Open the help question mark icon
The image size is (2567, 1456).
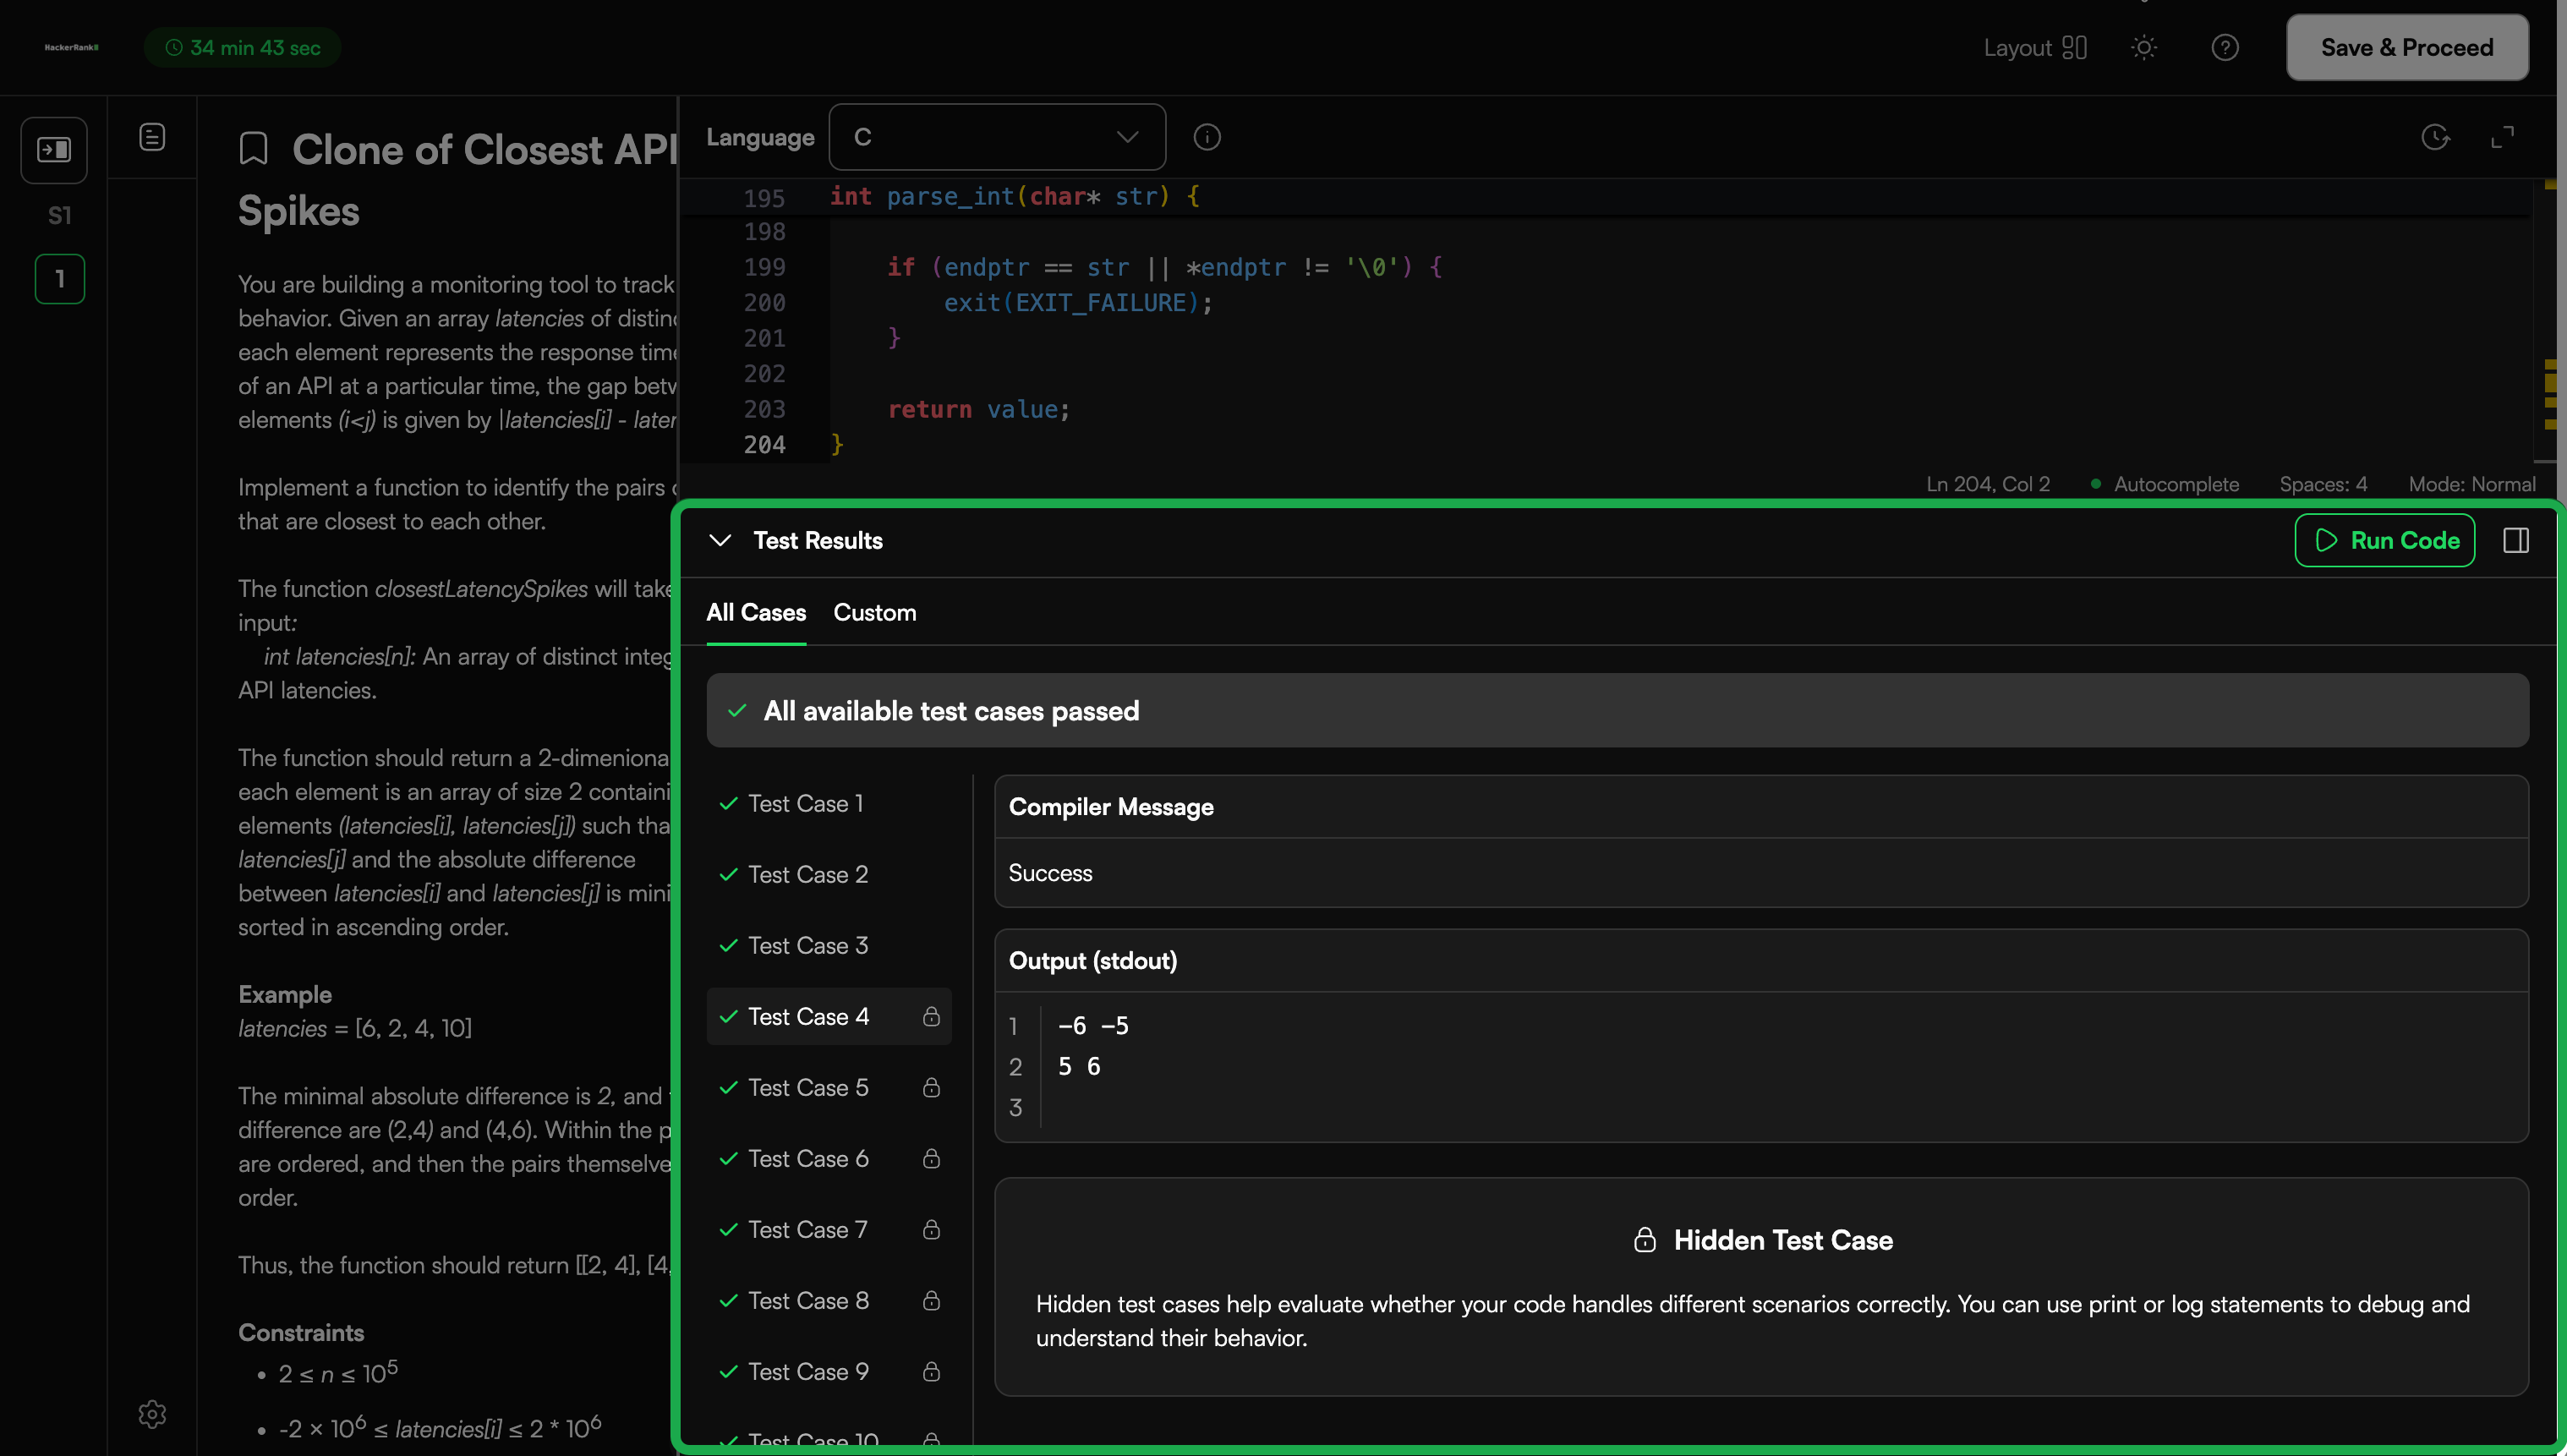click(2224, 47)
